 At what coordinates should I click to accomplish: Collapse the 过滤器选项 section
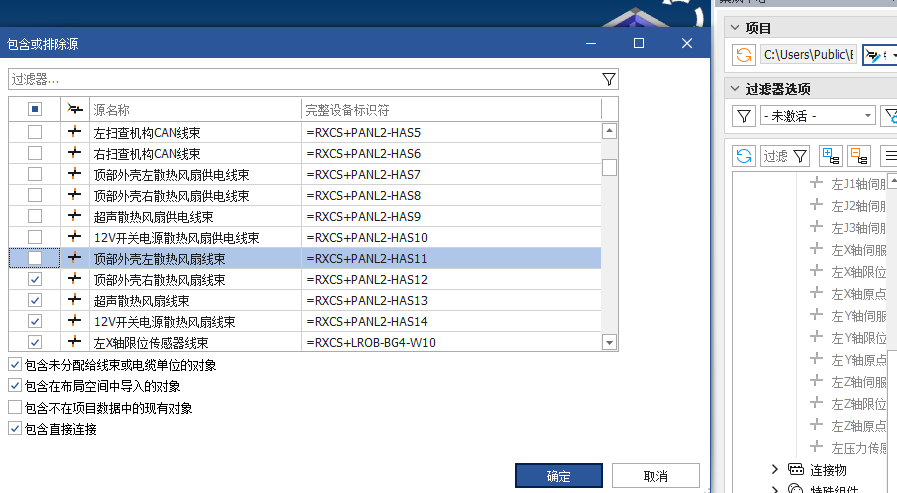735,89
